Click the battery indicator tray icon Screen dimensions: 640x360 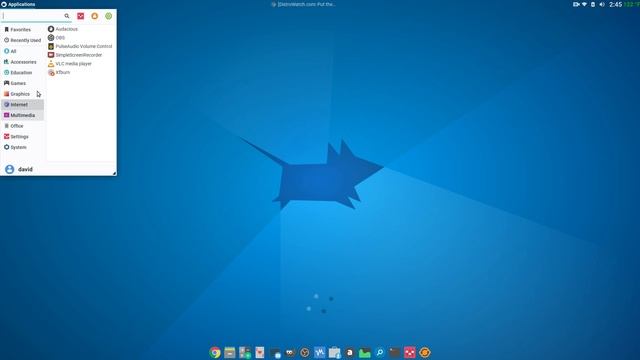coord(593,4)
